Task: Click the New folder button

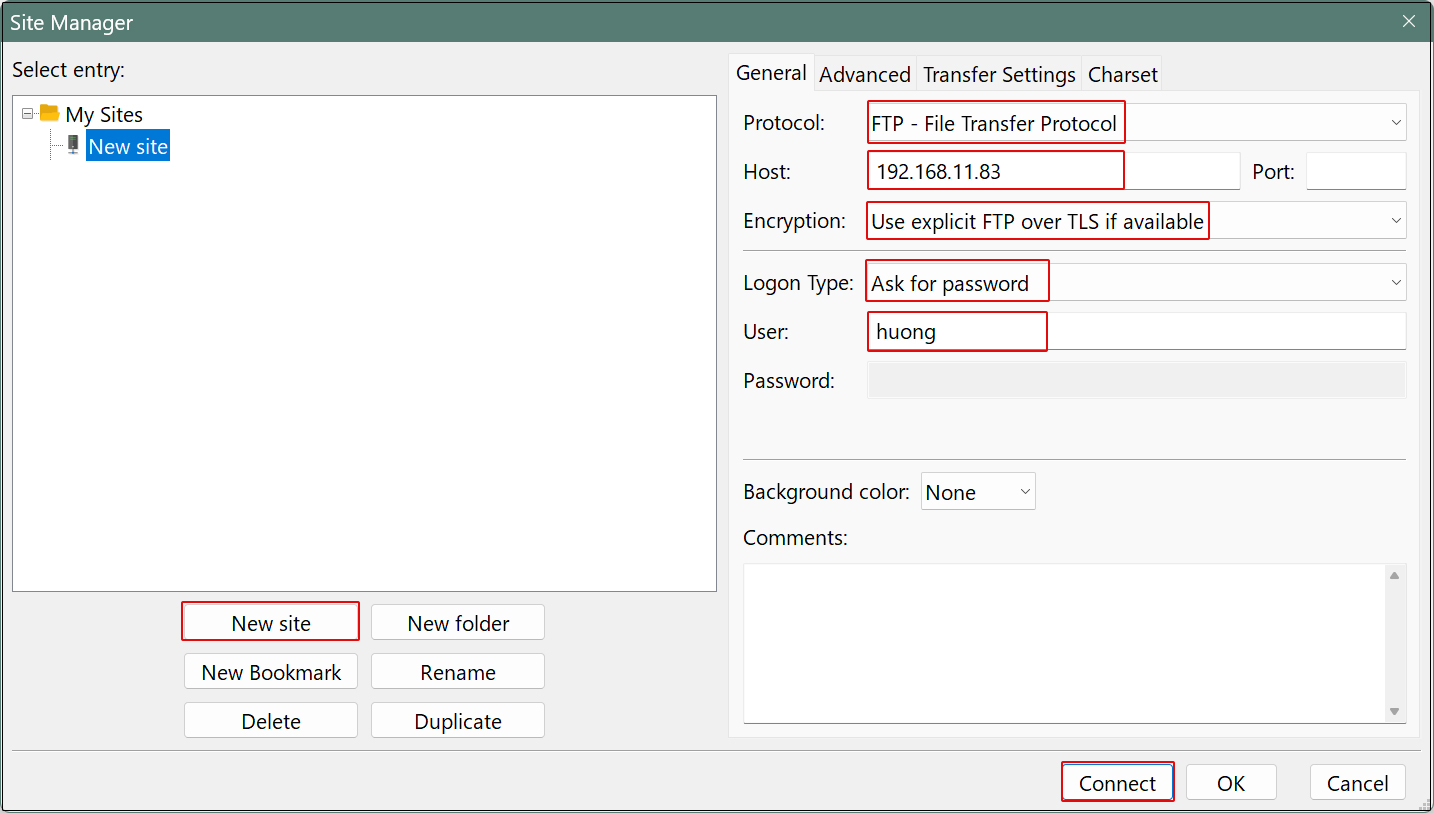Action: (x=458, y=623)
